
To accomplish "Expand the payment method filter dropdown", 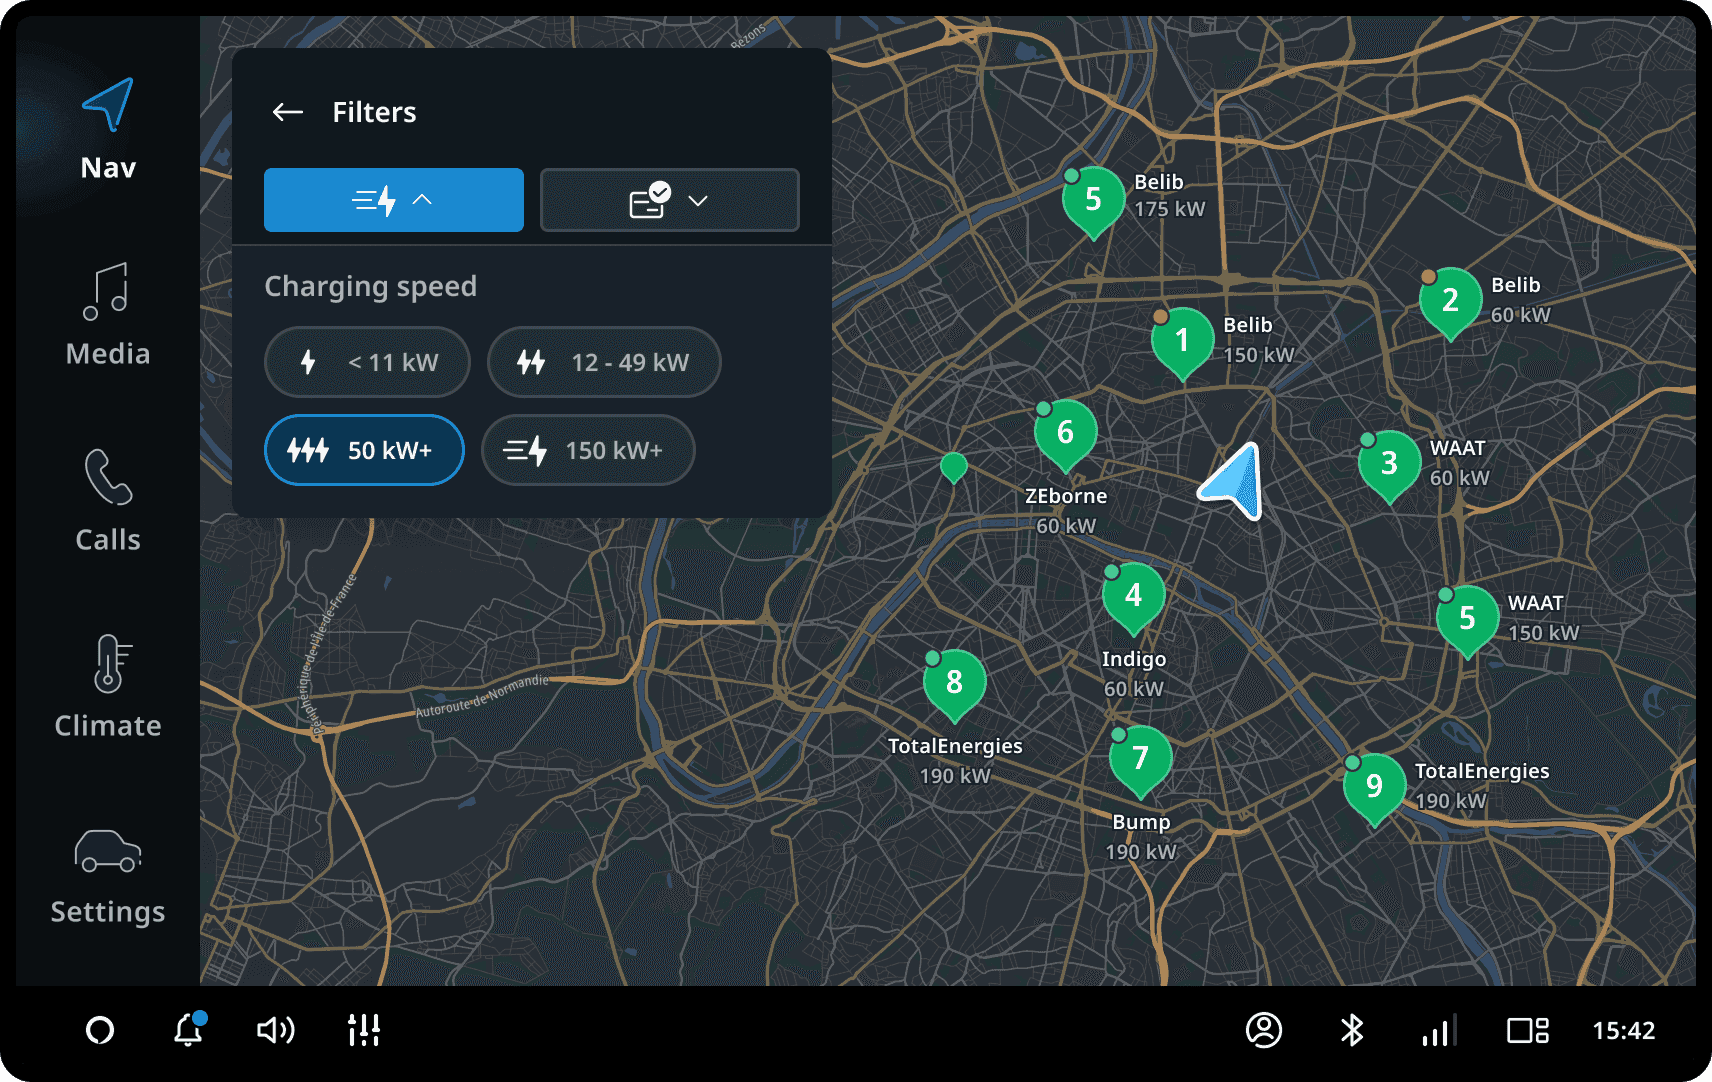I will [x=669, y=200].
